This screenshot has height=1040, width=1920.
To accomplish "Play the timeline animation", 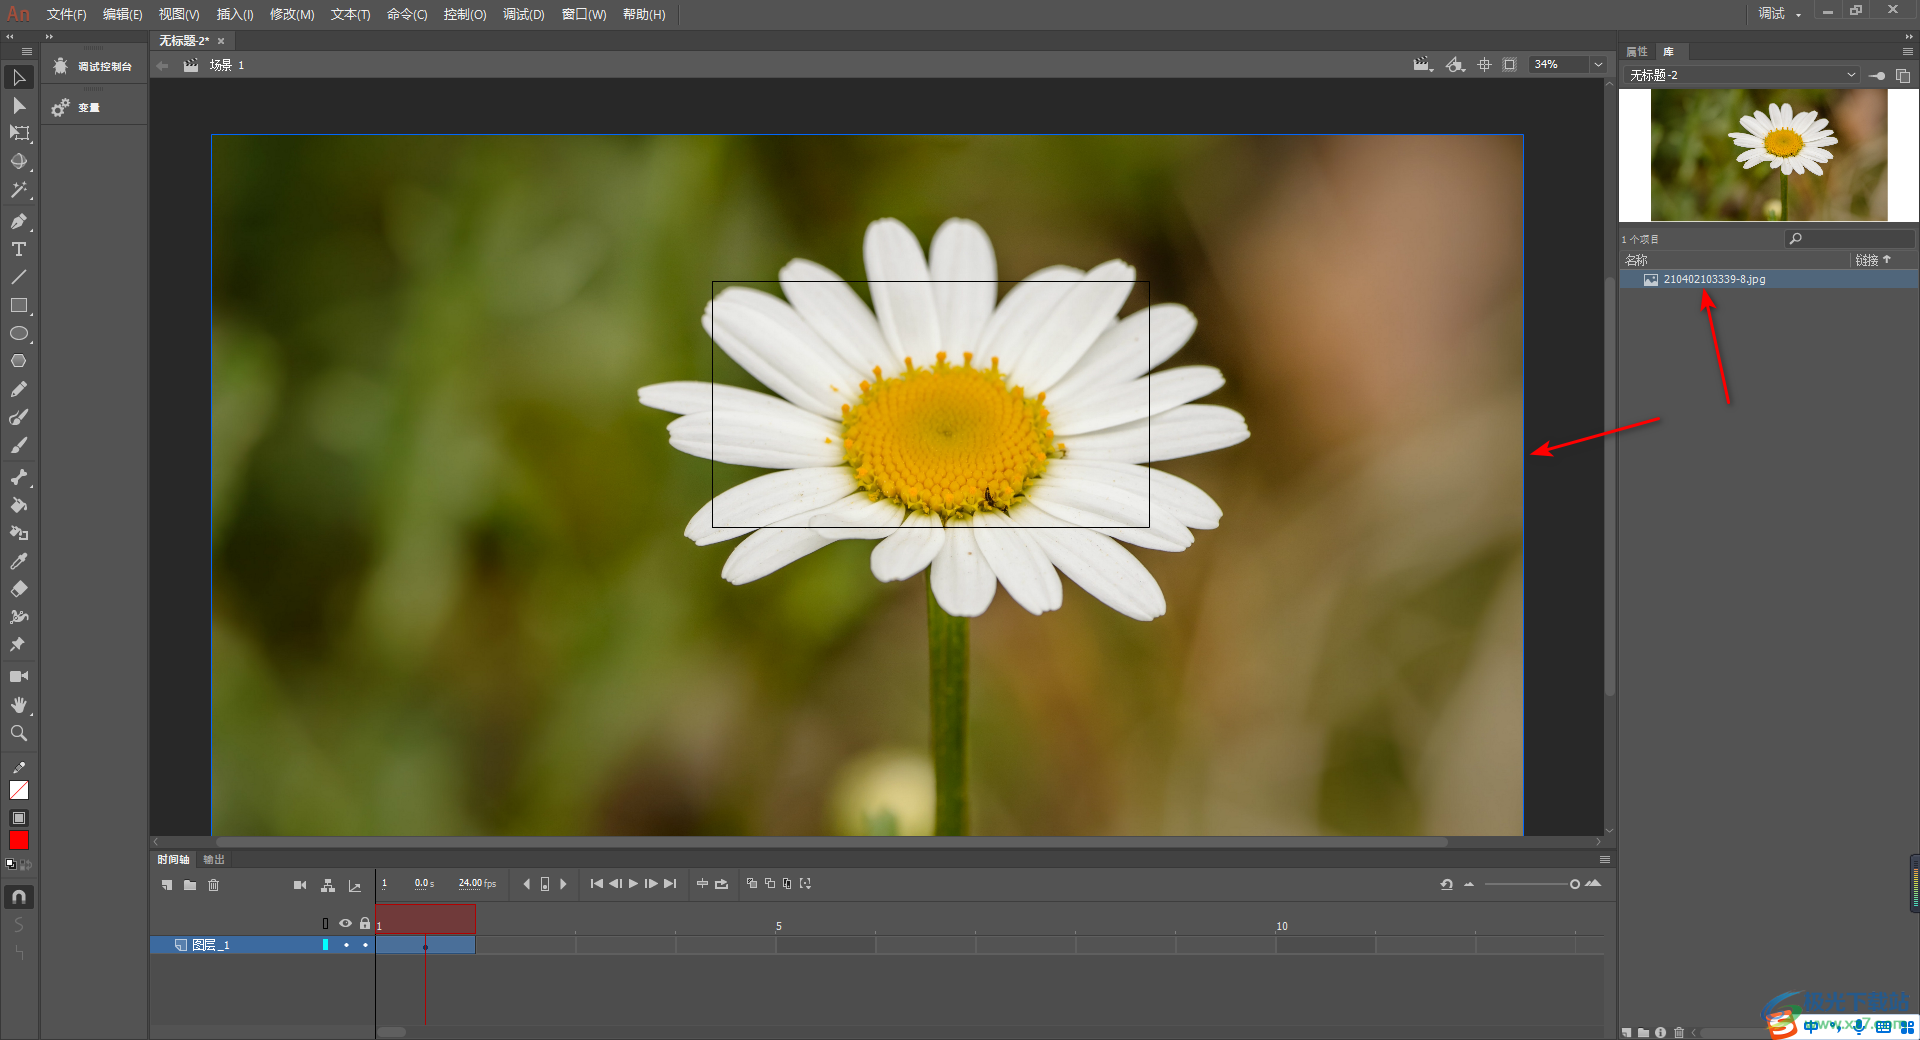I will click(633, 884).
